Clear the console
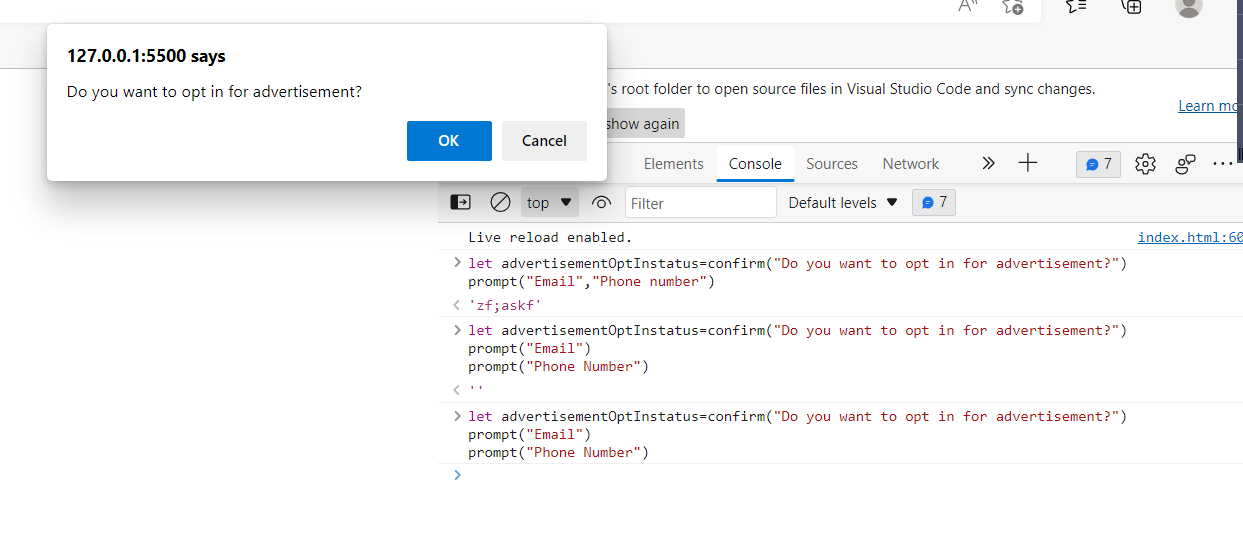This screenshot has width=1243, height=548. tap(500, 202)
